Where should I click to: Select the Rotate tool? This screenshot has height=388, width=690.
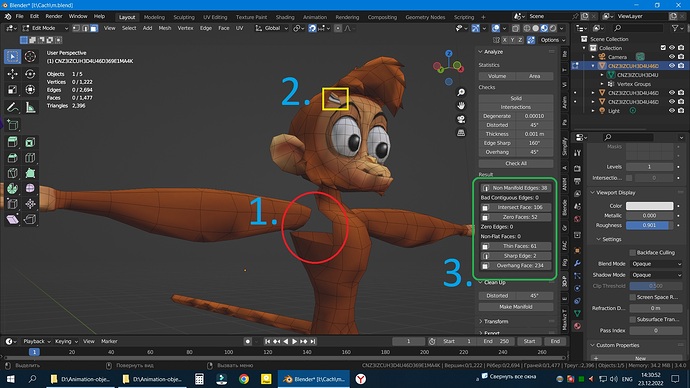(30, 74)
